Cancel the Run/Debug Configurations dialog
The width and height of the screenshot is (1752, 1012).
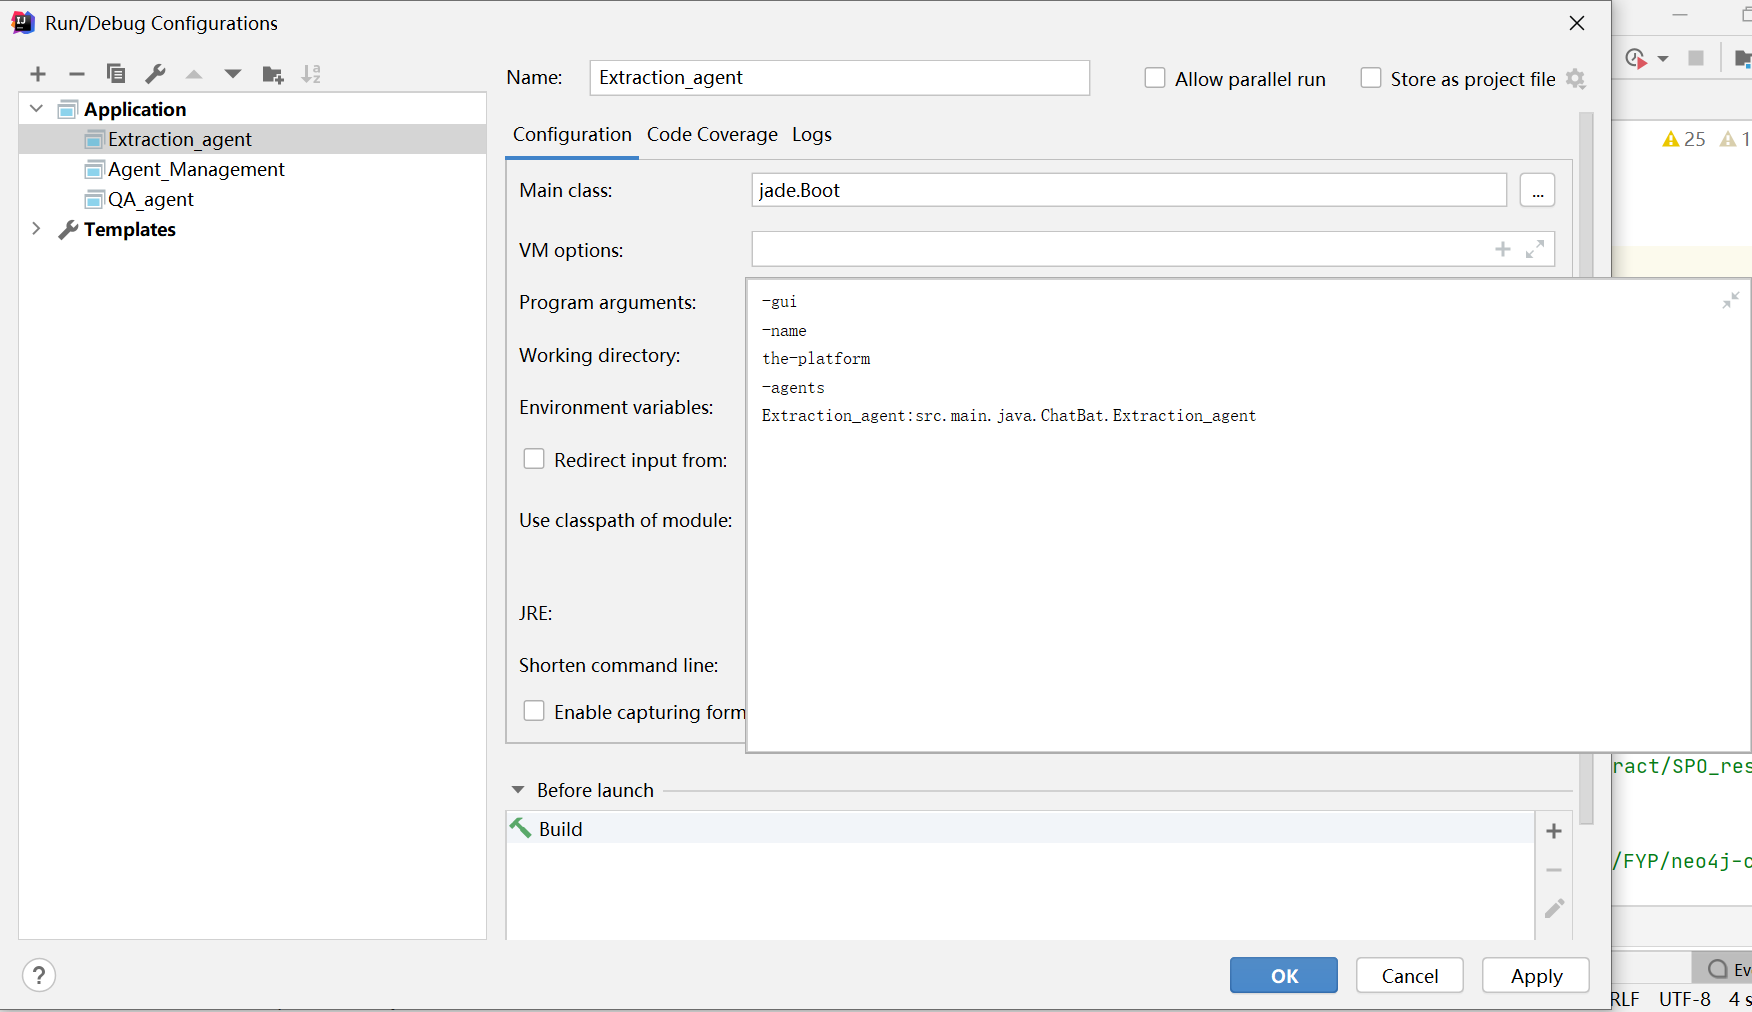click(1410, 976)
